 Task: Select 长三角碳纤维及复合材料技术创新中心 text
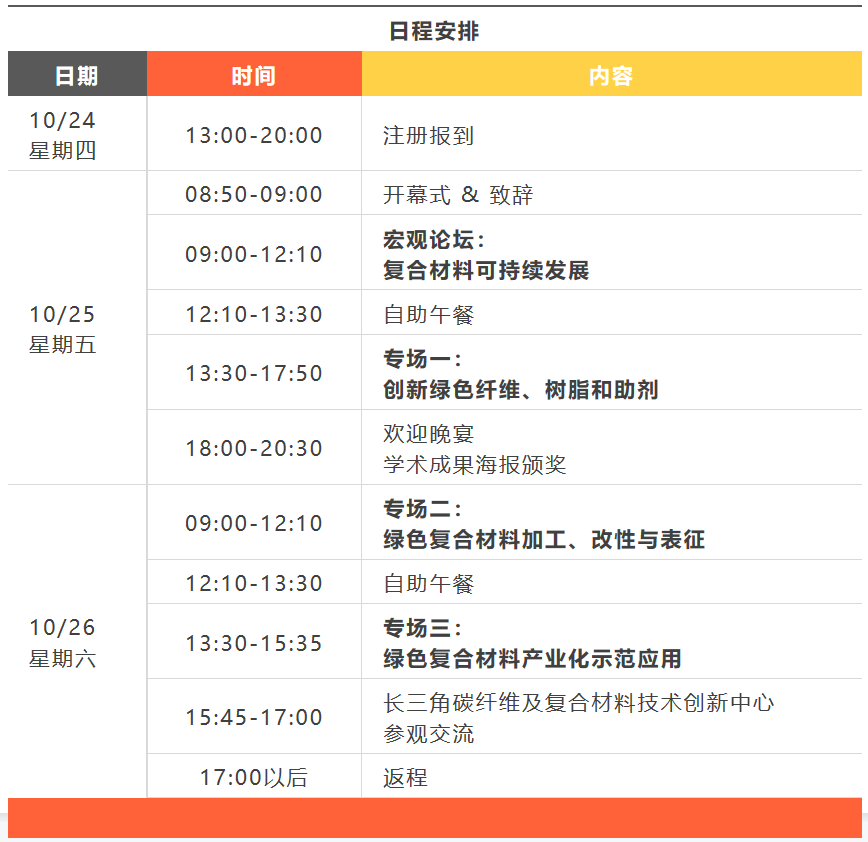tap(578, 702)
